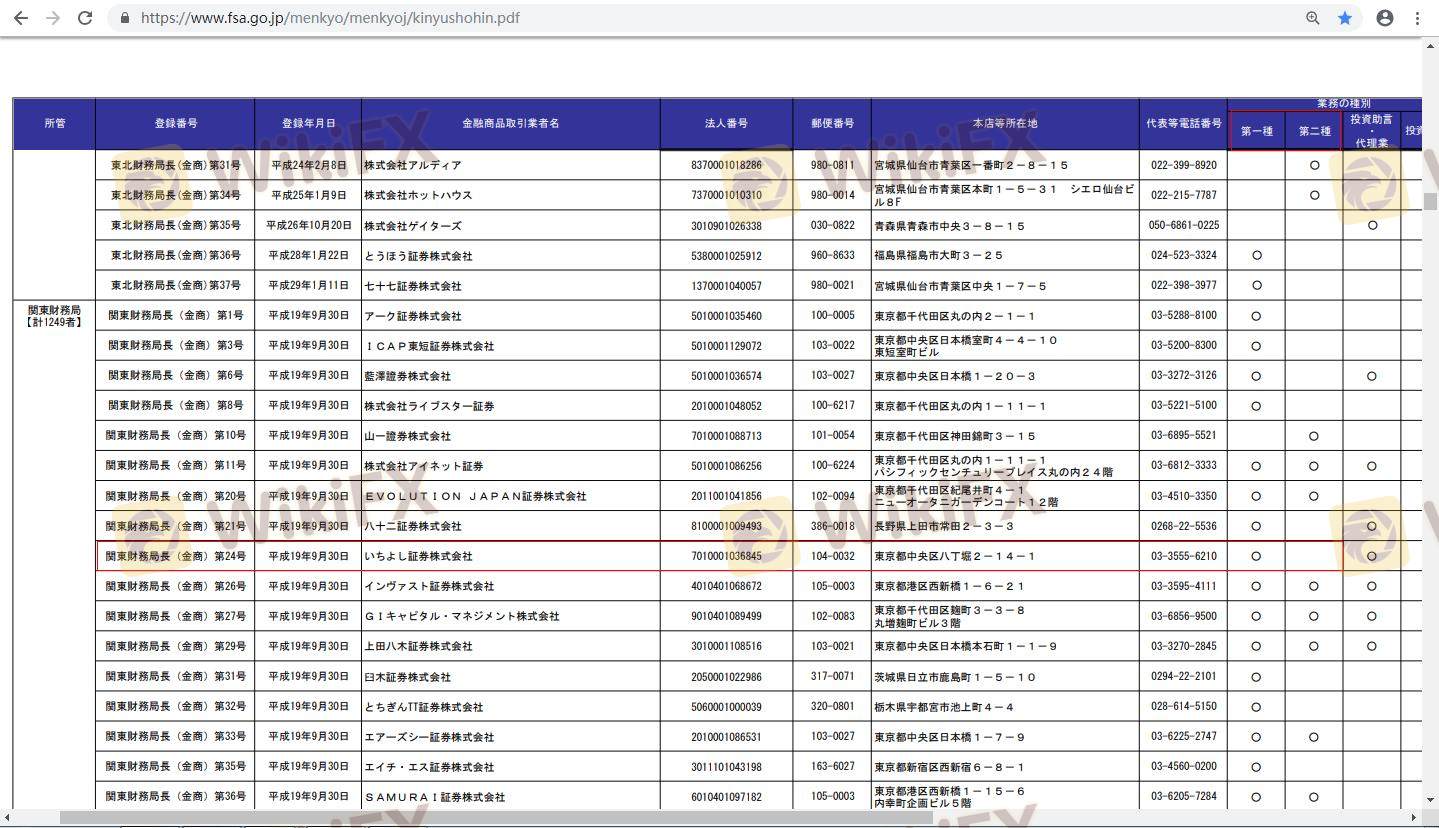Viewport: 1439px width, 828px height.
Task: Click the scroll-left arrow on horizontal scrollbar
Action: [7, 818]
